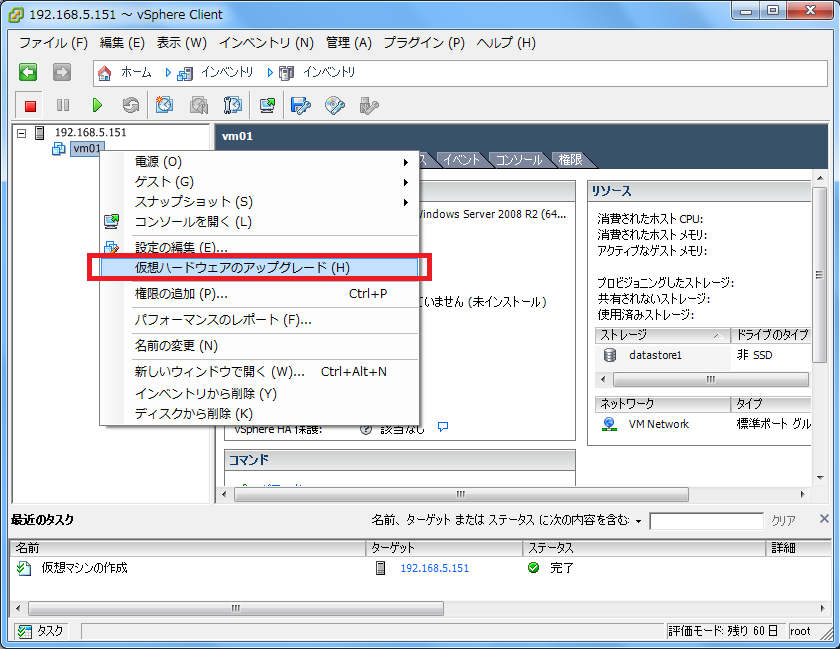Click the grey forward navigation arrow
This screenshot has height=649, width=840.
click(x=62, y=72)
